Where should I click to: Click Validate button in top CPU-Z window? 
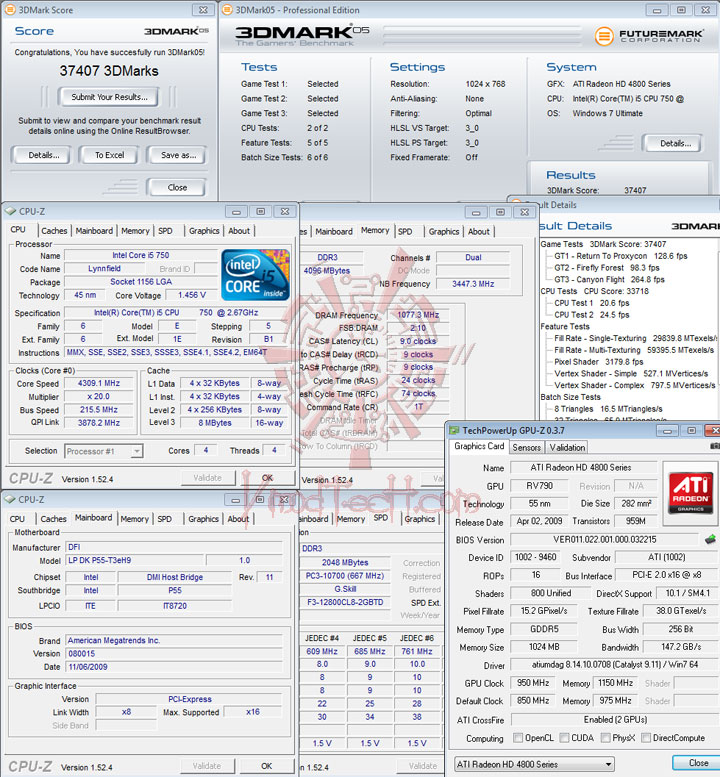(x=208, y=478)
